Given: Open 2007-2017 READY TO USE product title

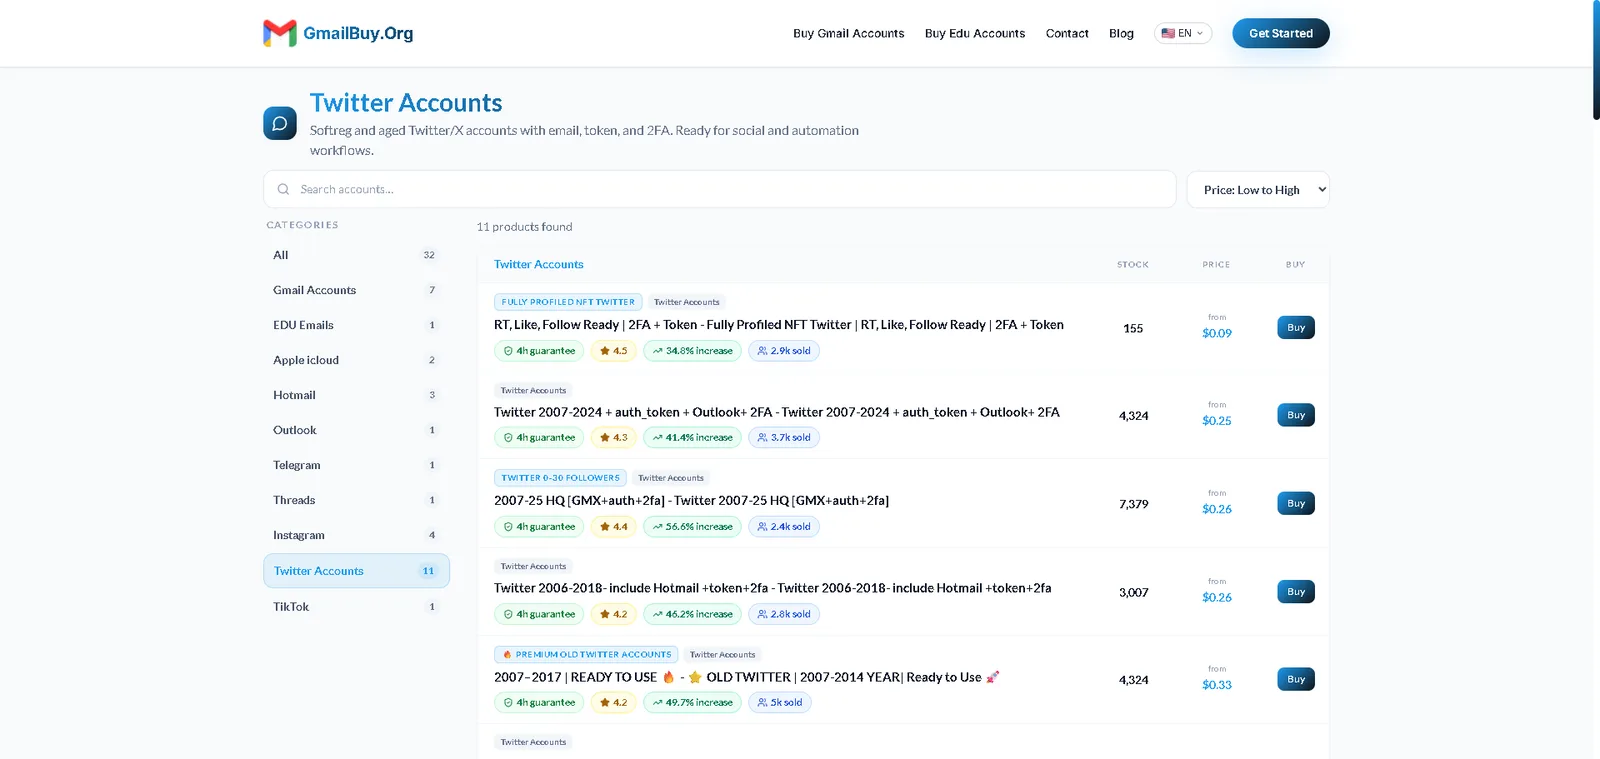Looking at the screenshot, I should [x=747, y=677].
